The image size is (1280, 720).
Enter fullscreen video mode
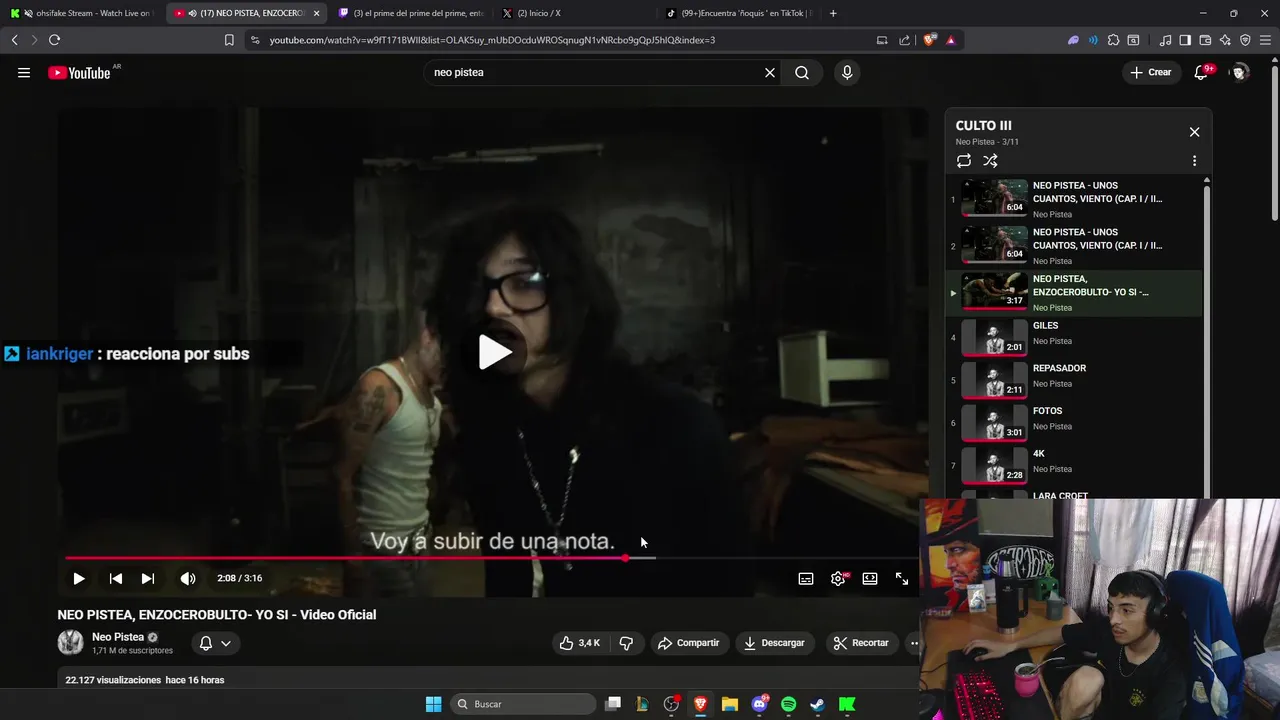coord(902,578)
